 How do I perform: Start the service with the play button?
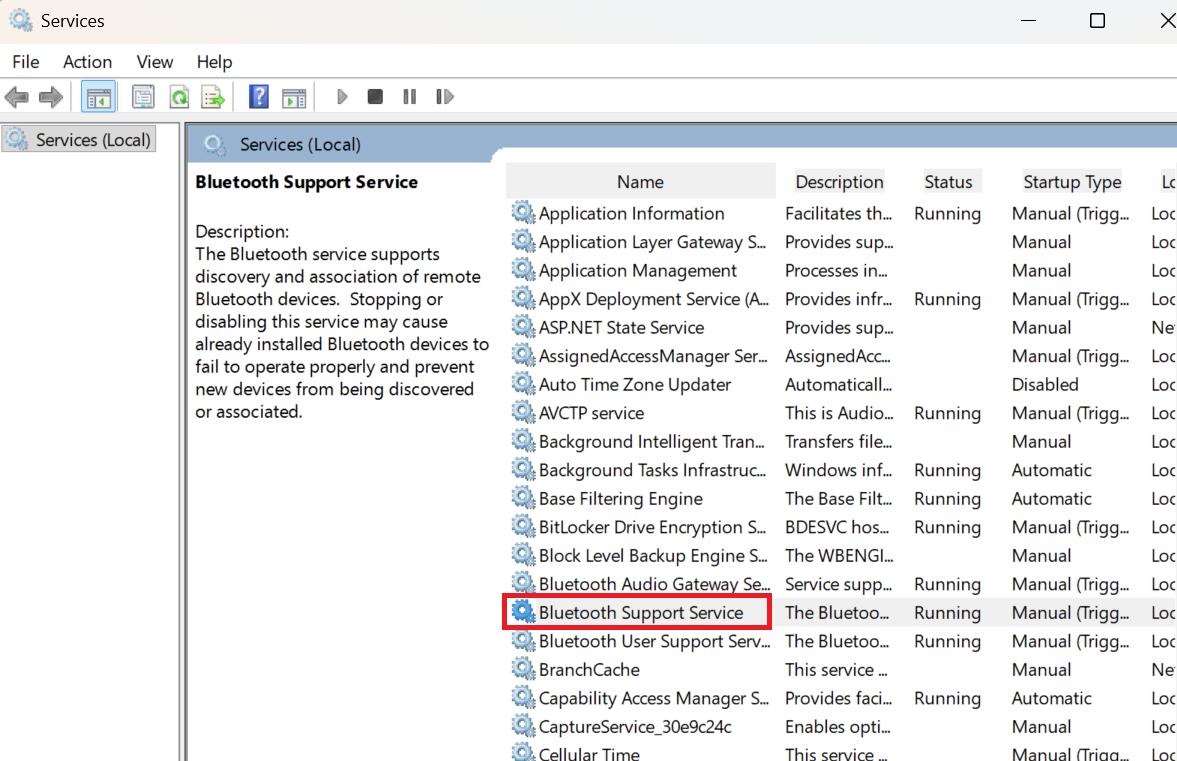coord(342,97)
